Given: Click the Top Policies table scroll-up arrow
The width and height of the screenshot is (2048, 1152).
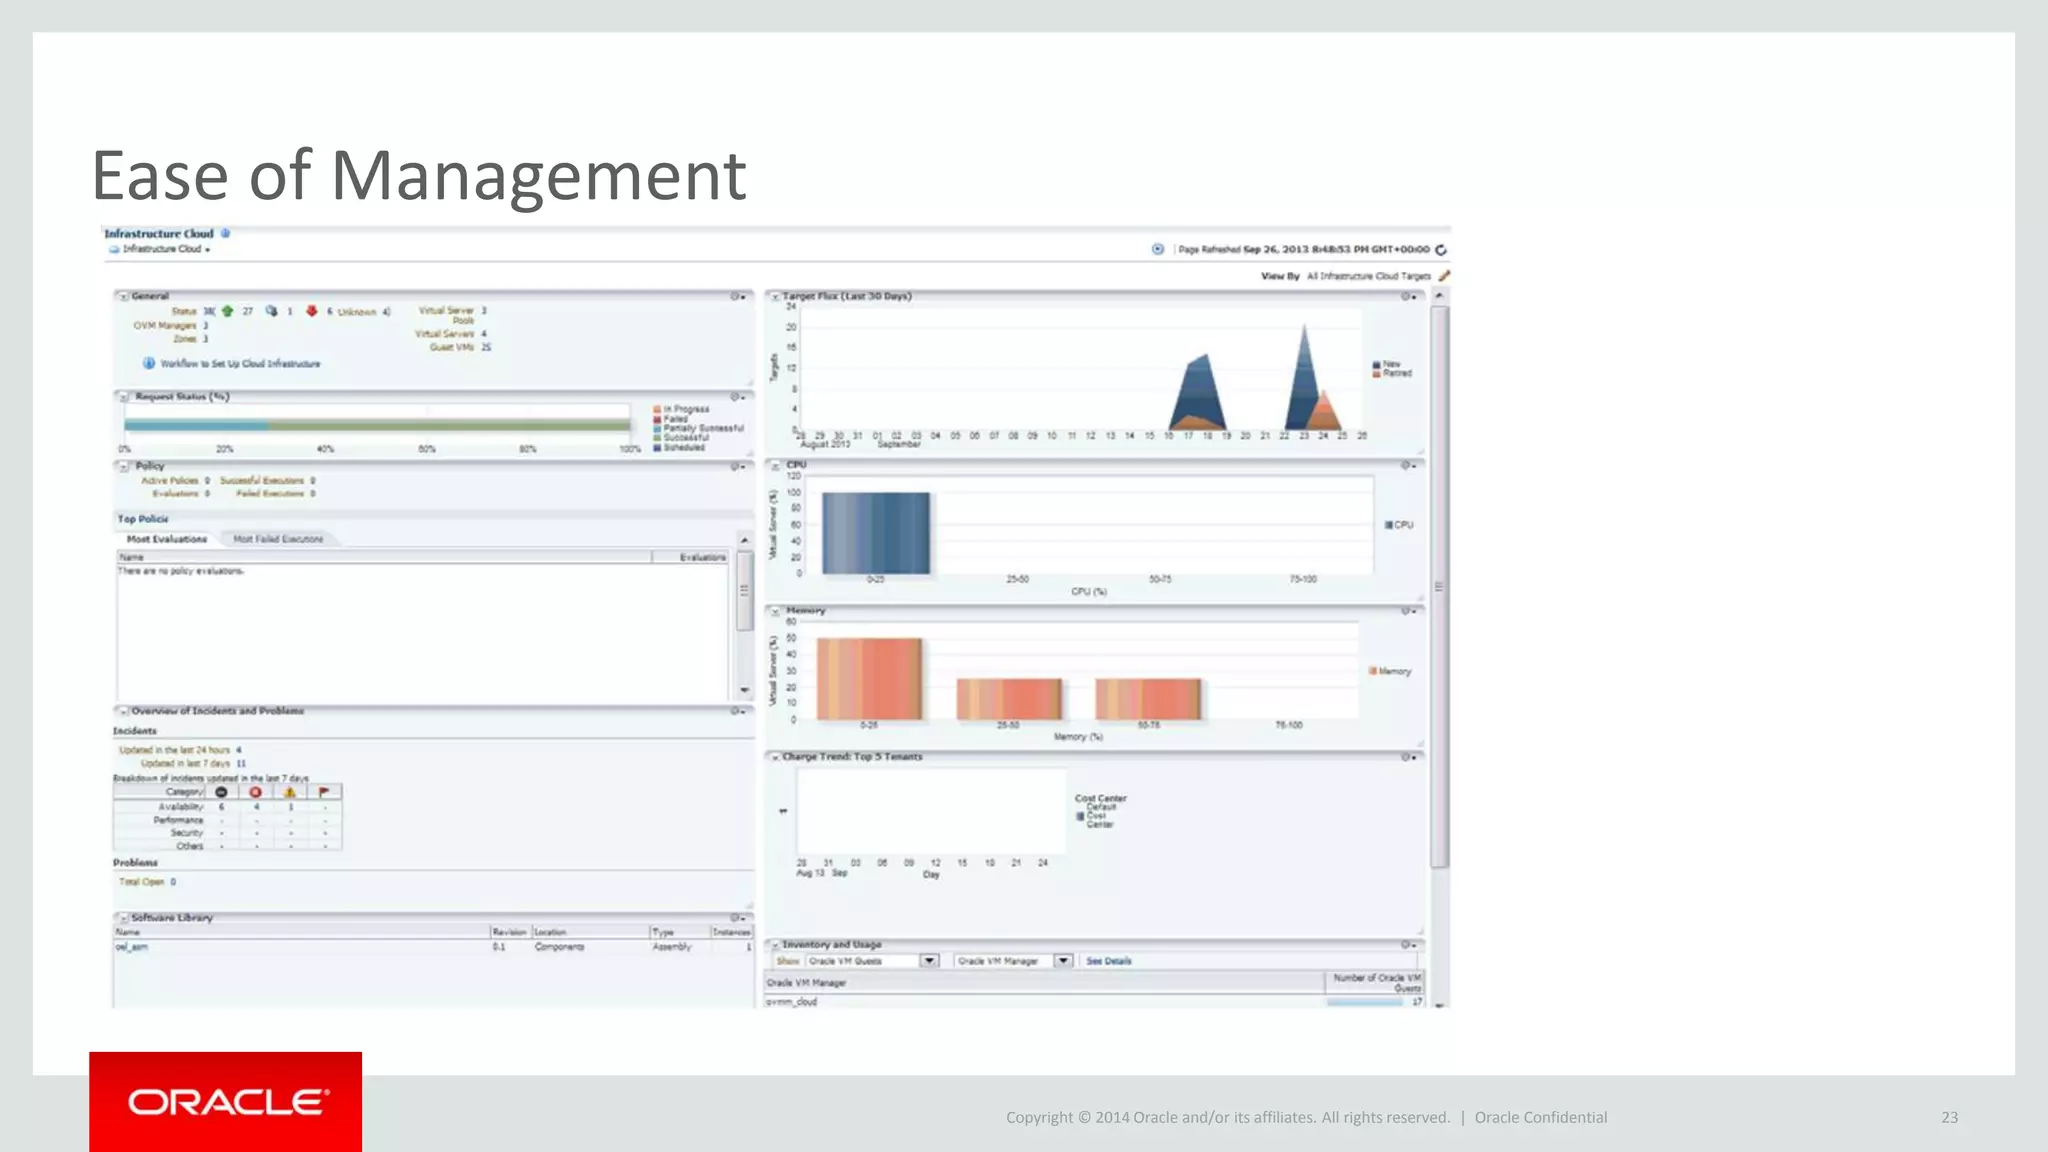Looking at the screenshot, I should (744, 540).
